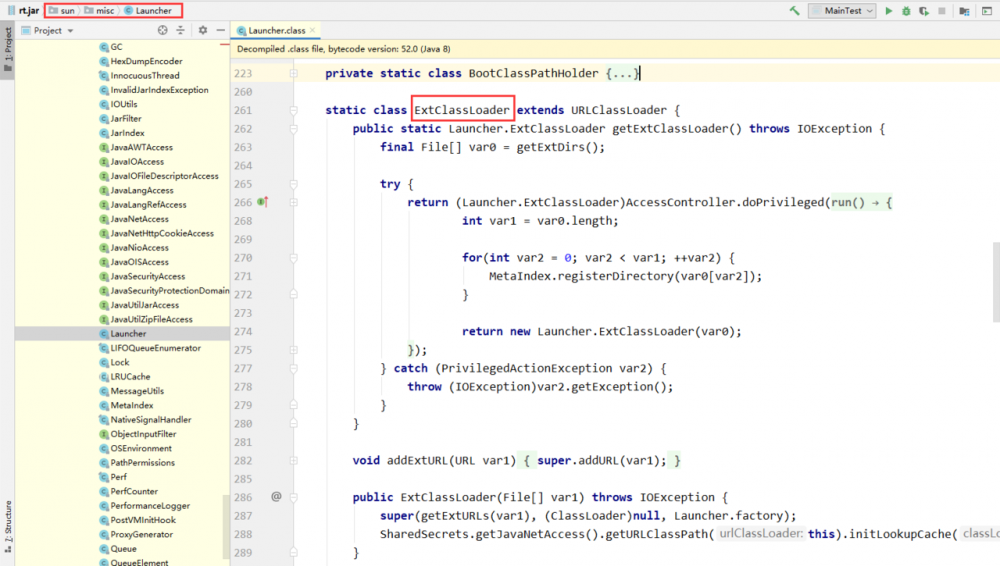
Task: Expand lambda fold at line 266
Action: pos(294,202)
